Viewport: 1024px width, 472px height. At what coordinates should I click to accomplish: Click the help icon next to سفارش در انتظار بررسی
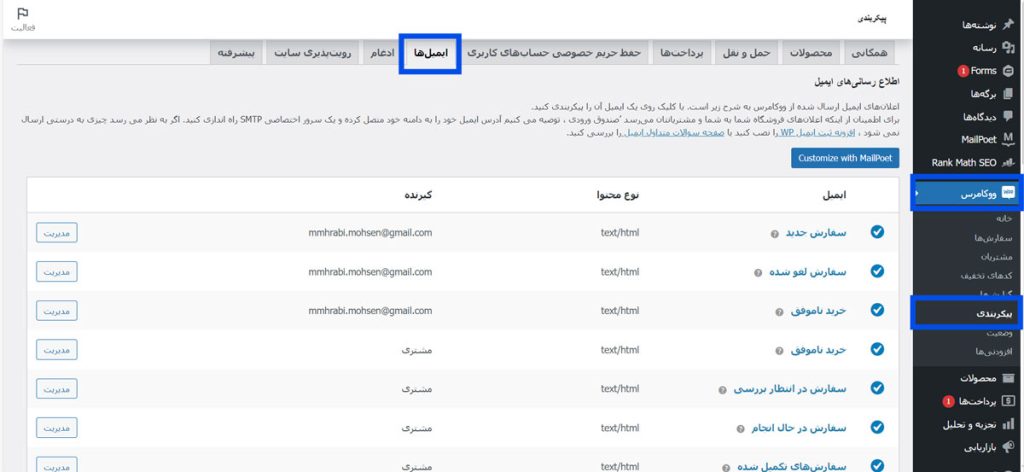722,390
